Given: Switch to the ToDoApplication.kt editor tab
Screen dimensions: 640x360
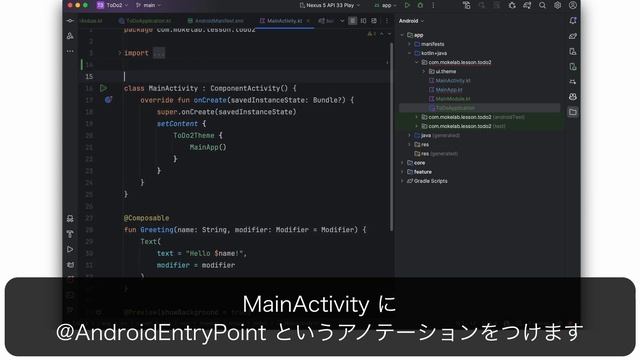Looking at the screenshot, I should tap(145, 21).
